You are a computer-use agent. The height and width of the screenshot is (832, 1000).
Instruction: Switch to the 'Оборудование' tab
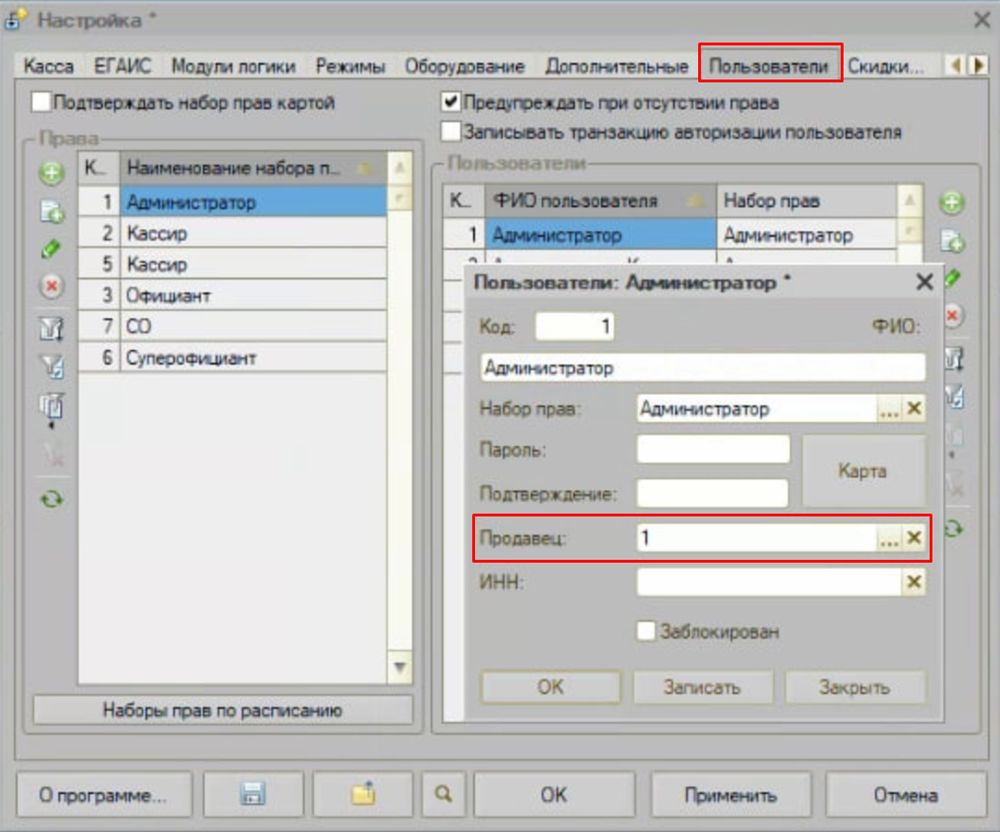click(464, 67)
